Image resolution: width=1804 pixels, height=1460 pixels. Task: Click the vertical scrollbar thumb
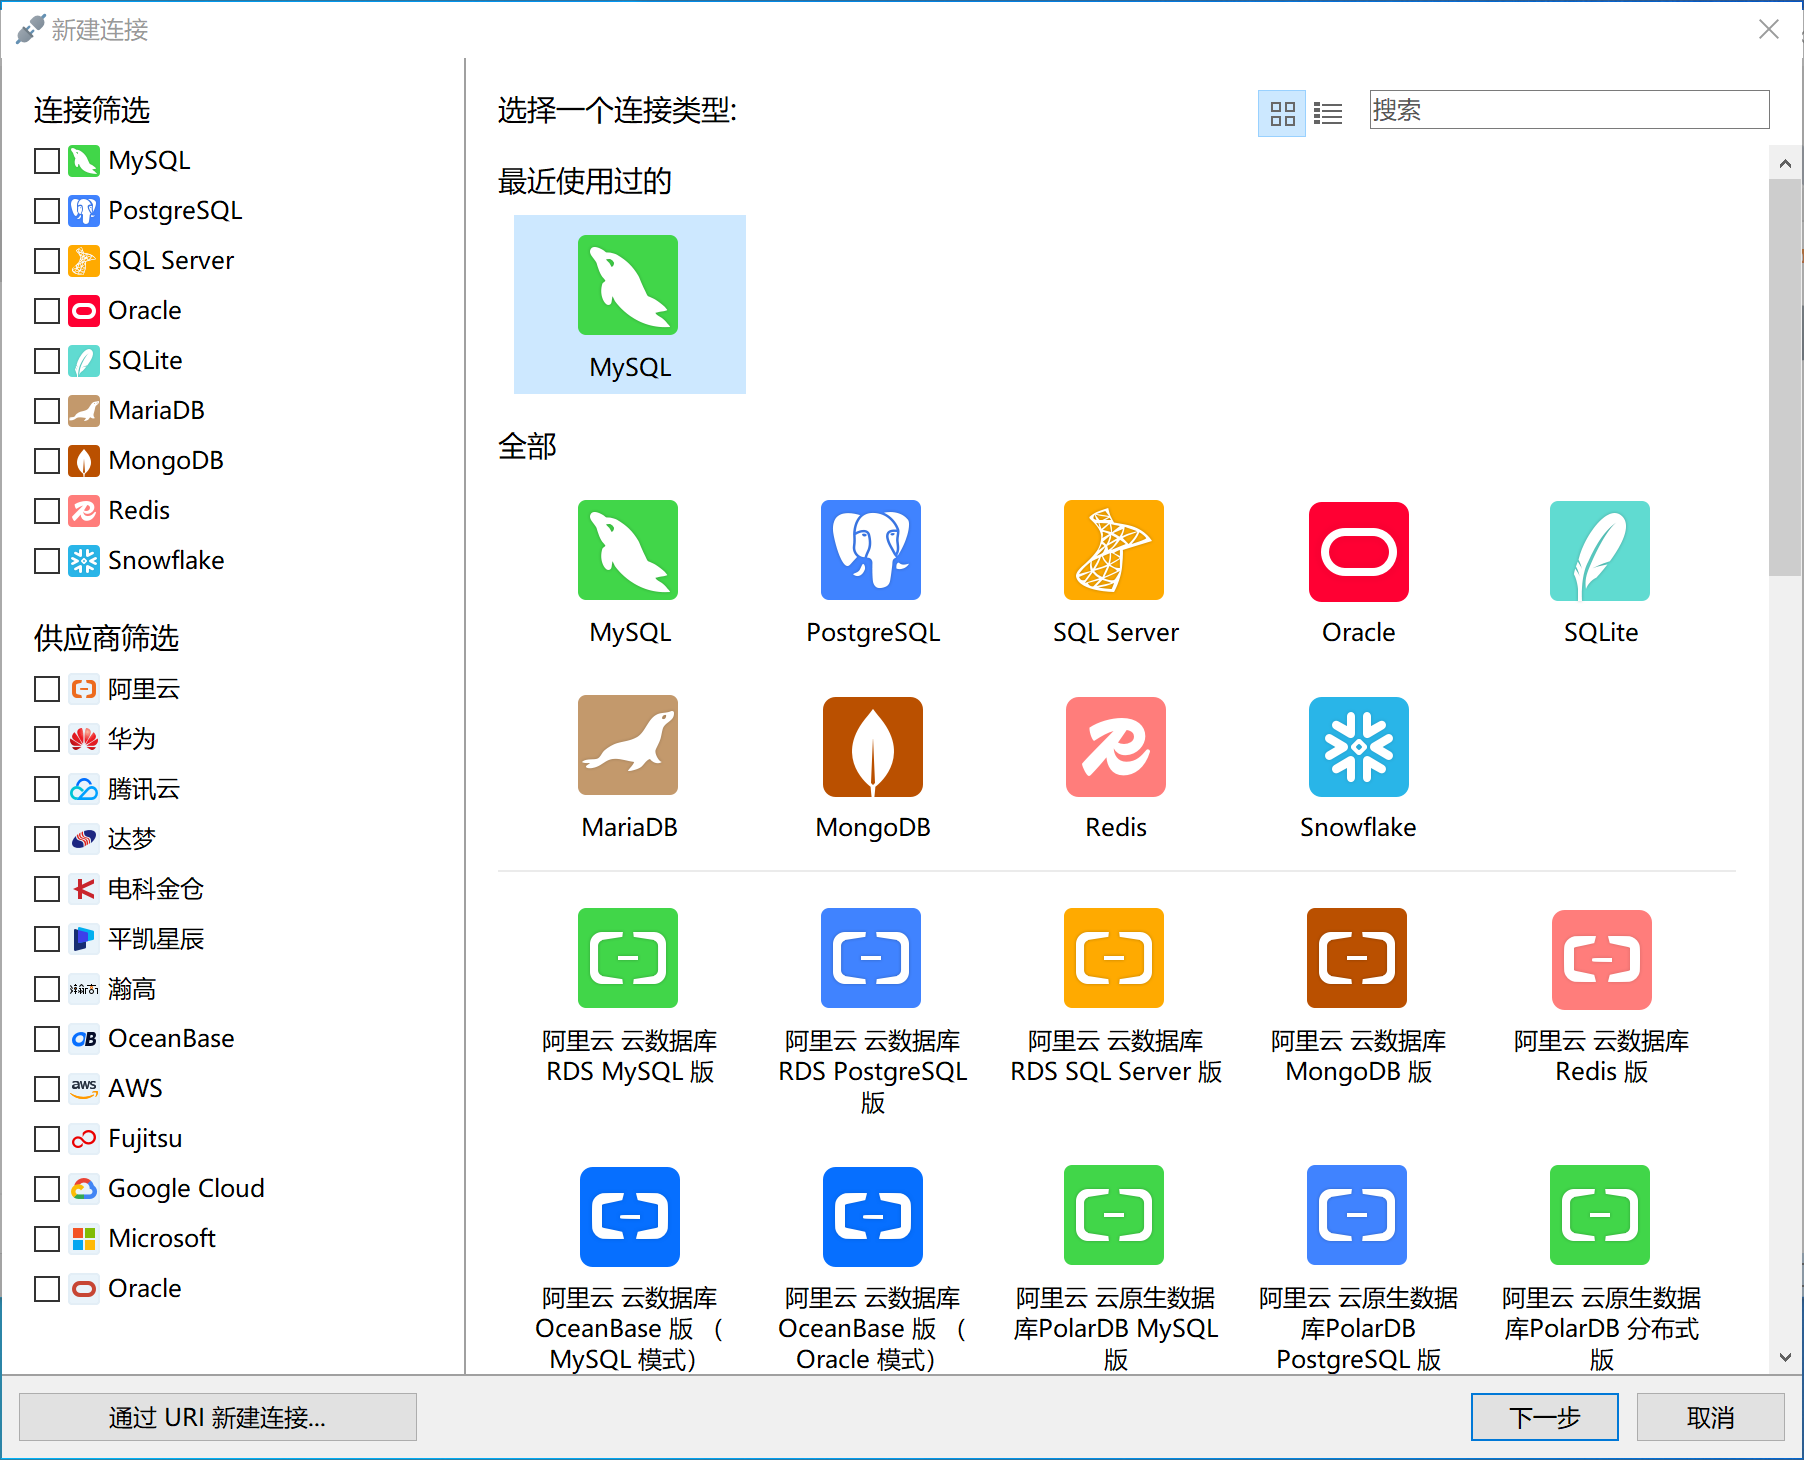click(x=1785, y=378)
